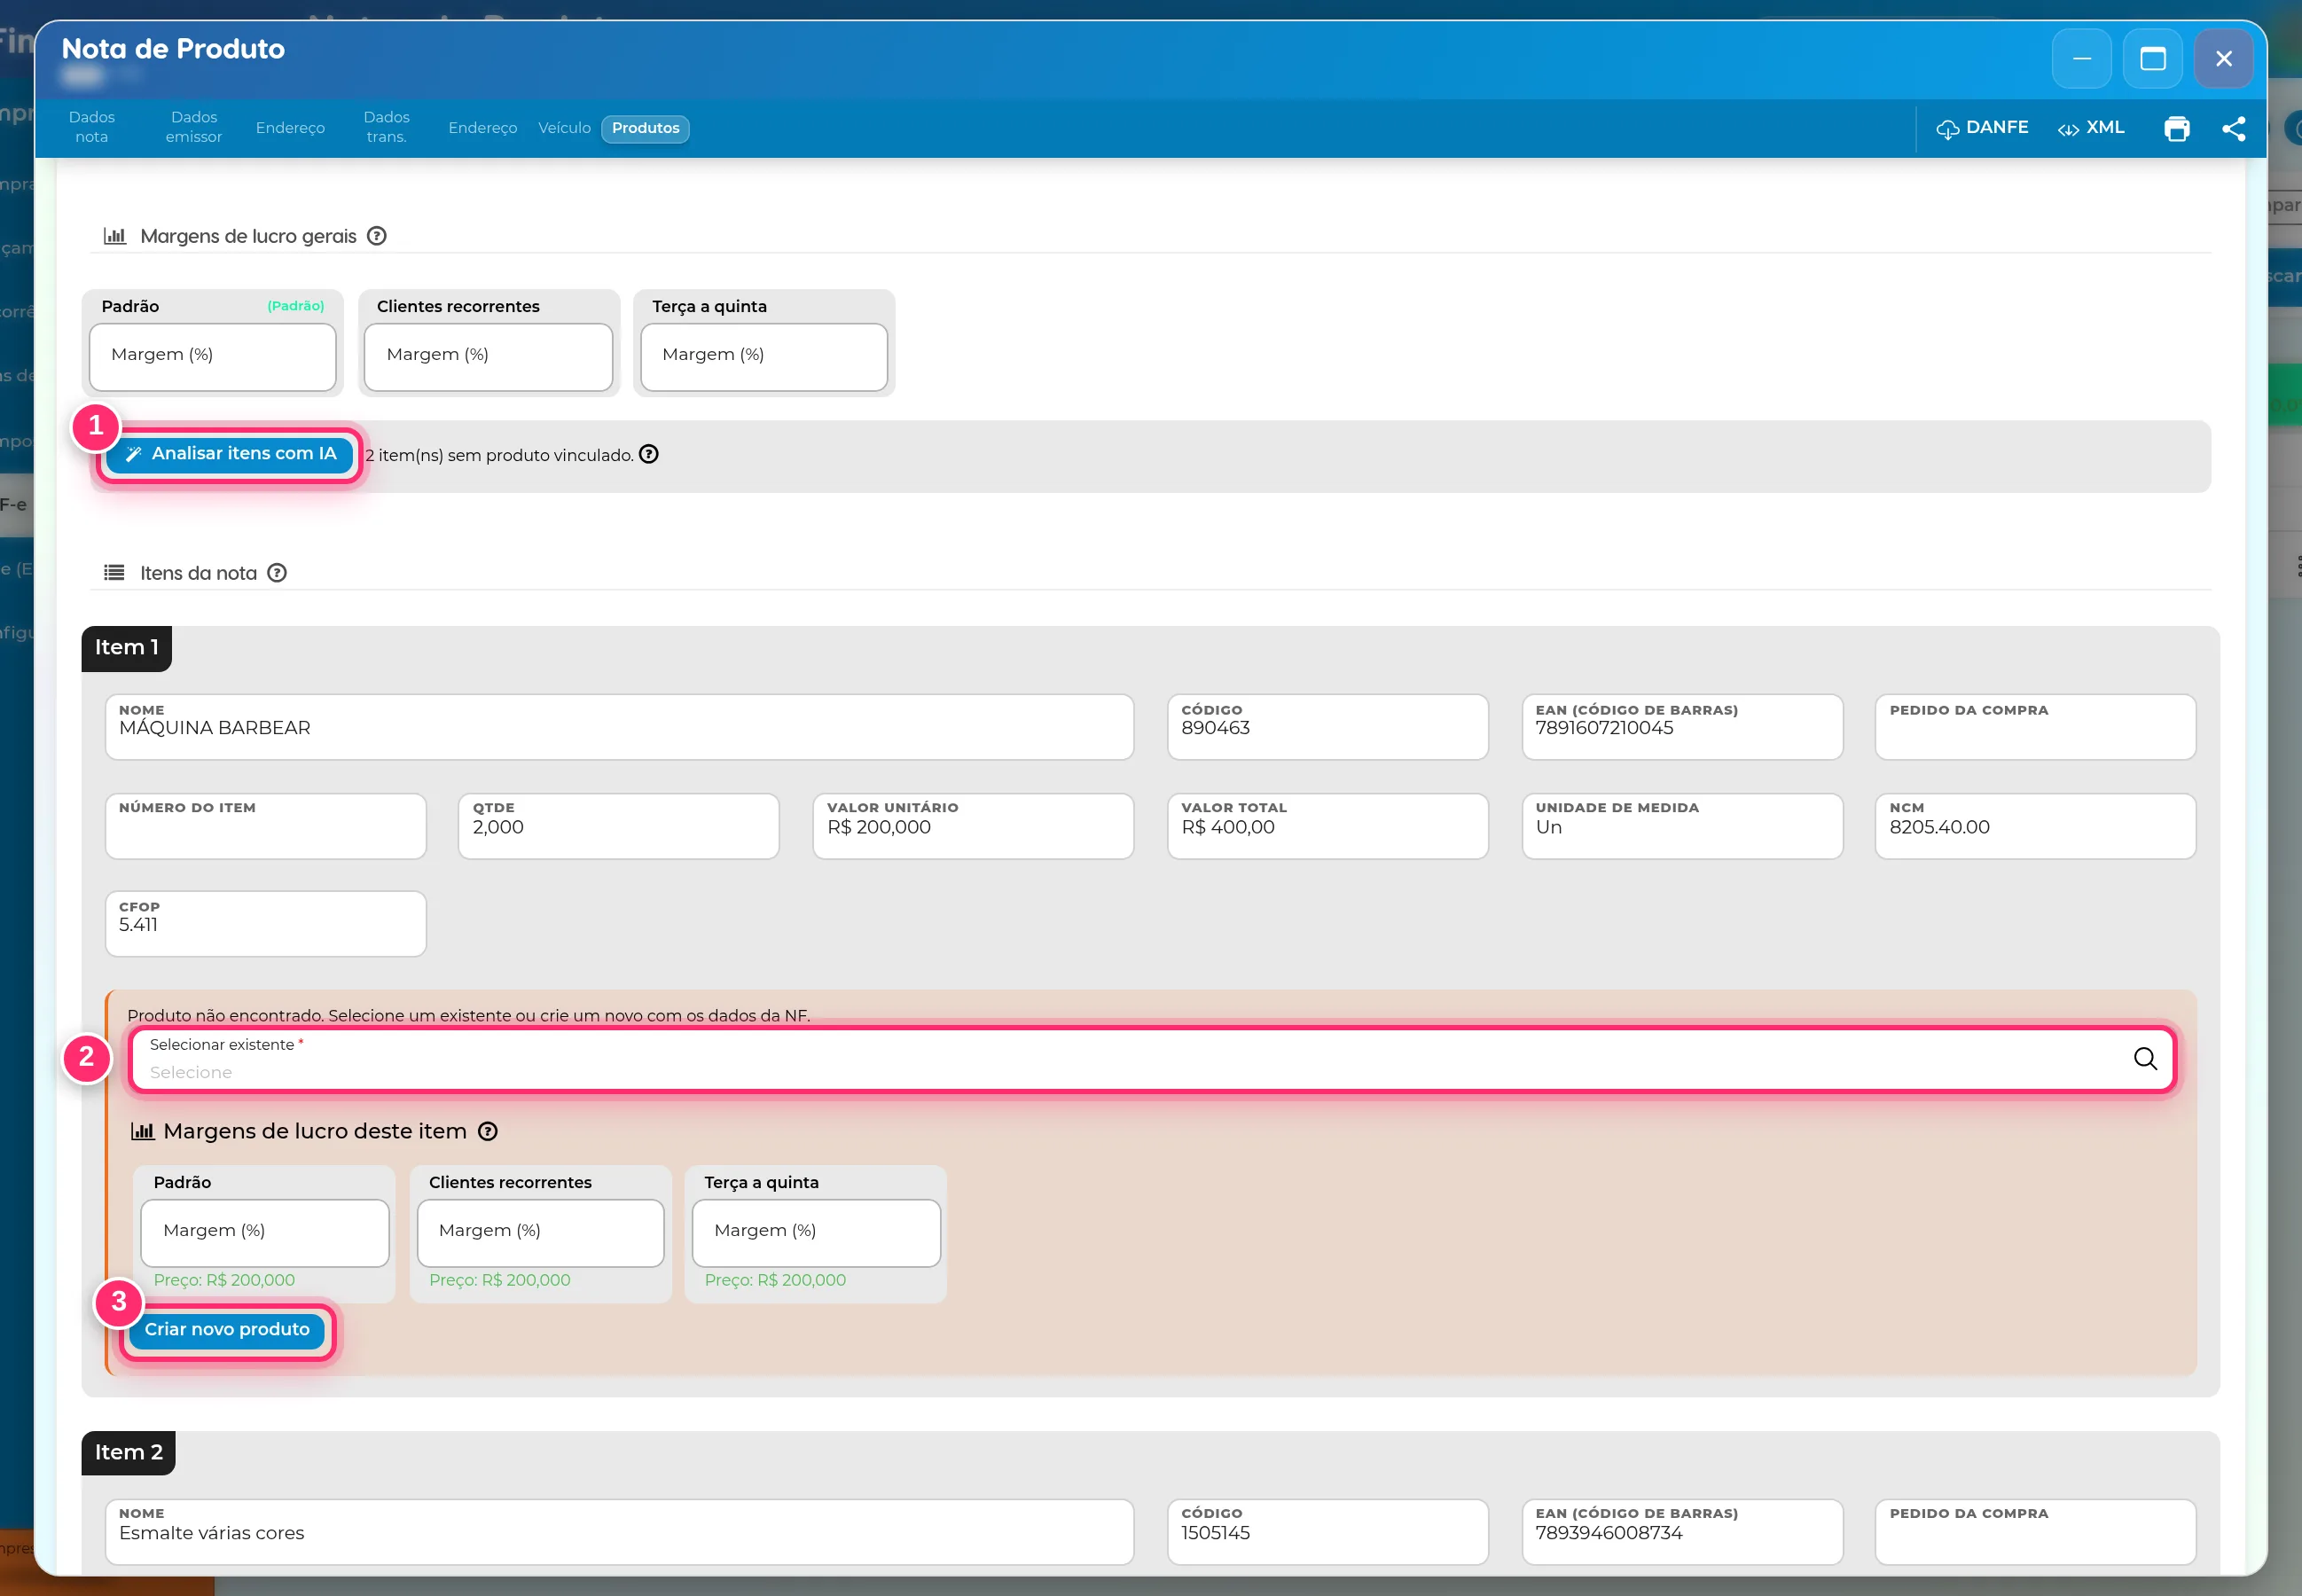Open help for Margens de lucro deste item
This screenshot has width=2302, height=1596.
[487, 1131]
